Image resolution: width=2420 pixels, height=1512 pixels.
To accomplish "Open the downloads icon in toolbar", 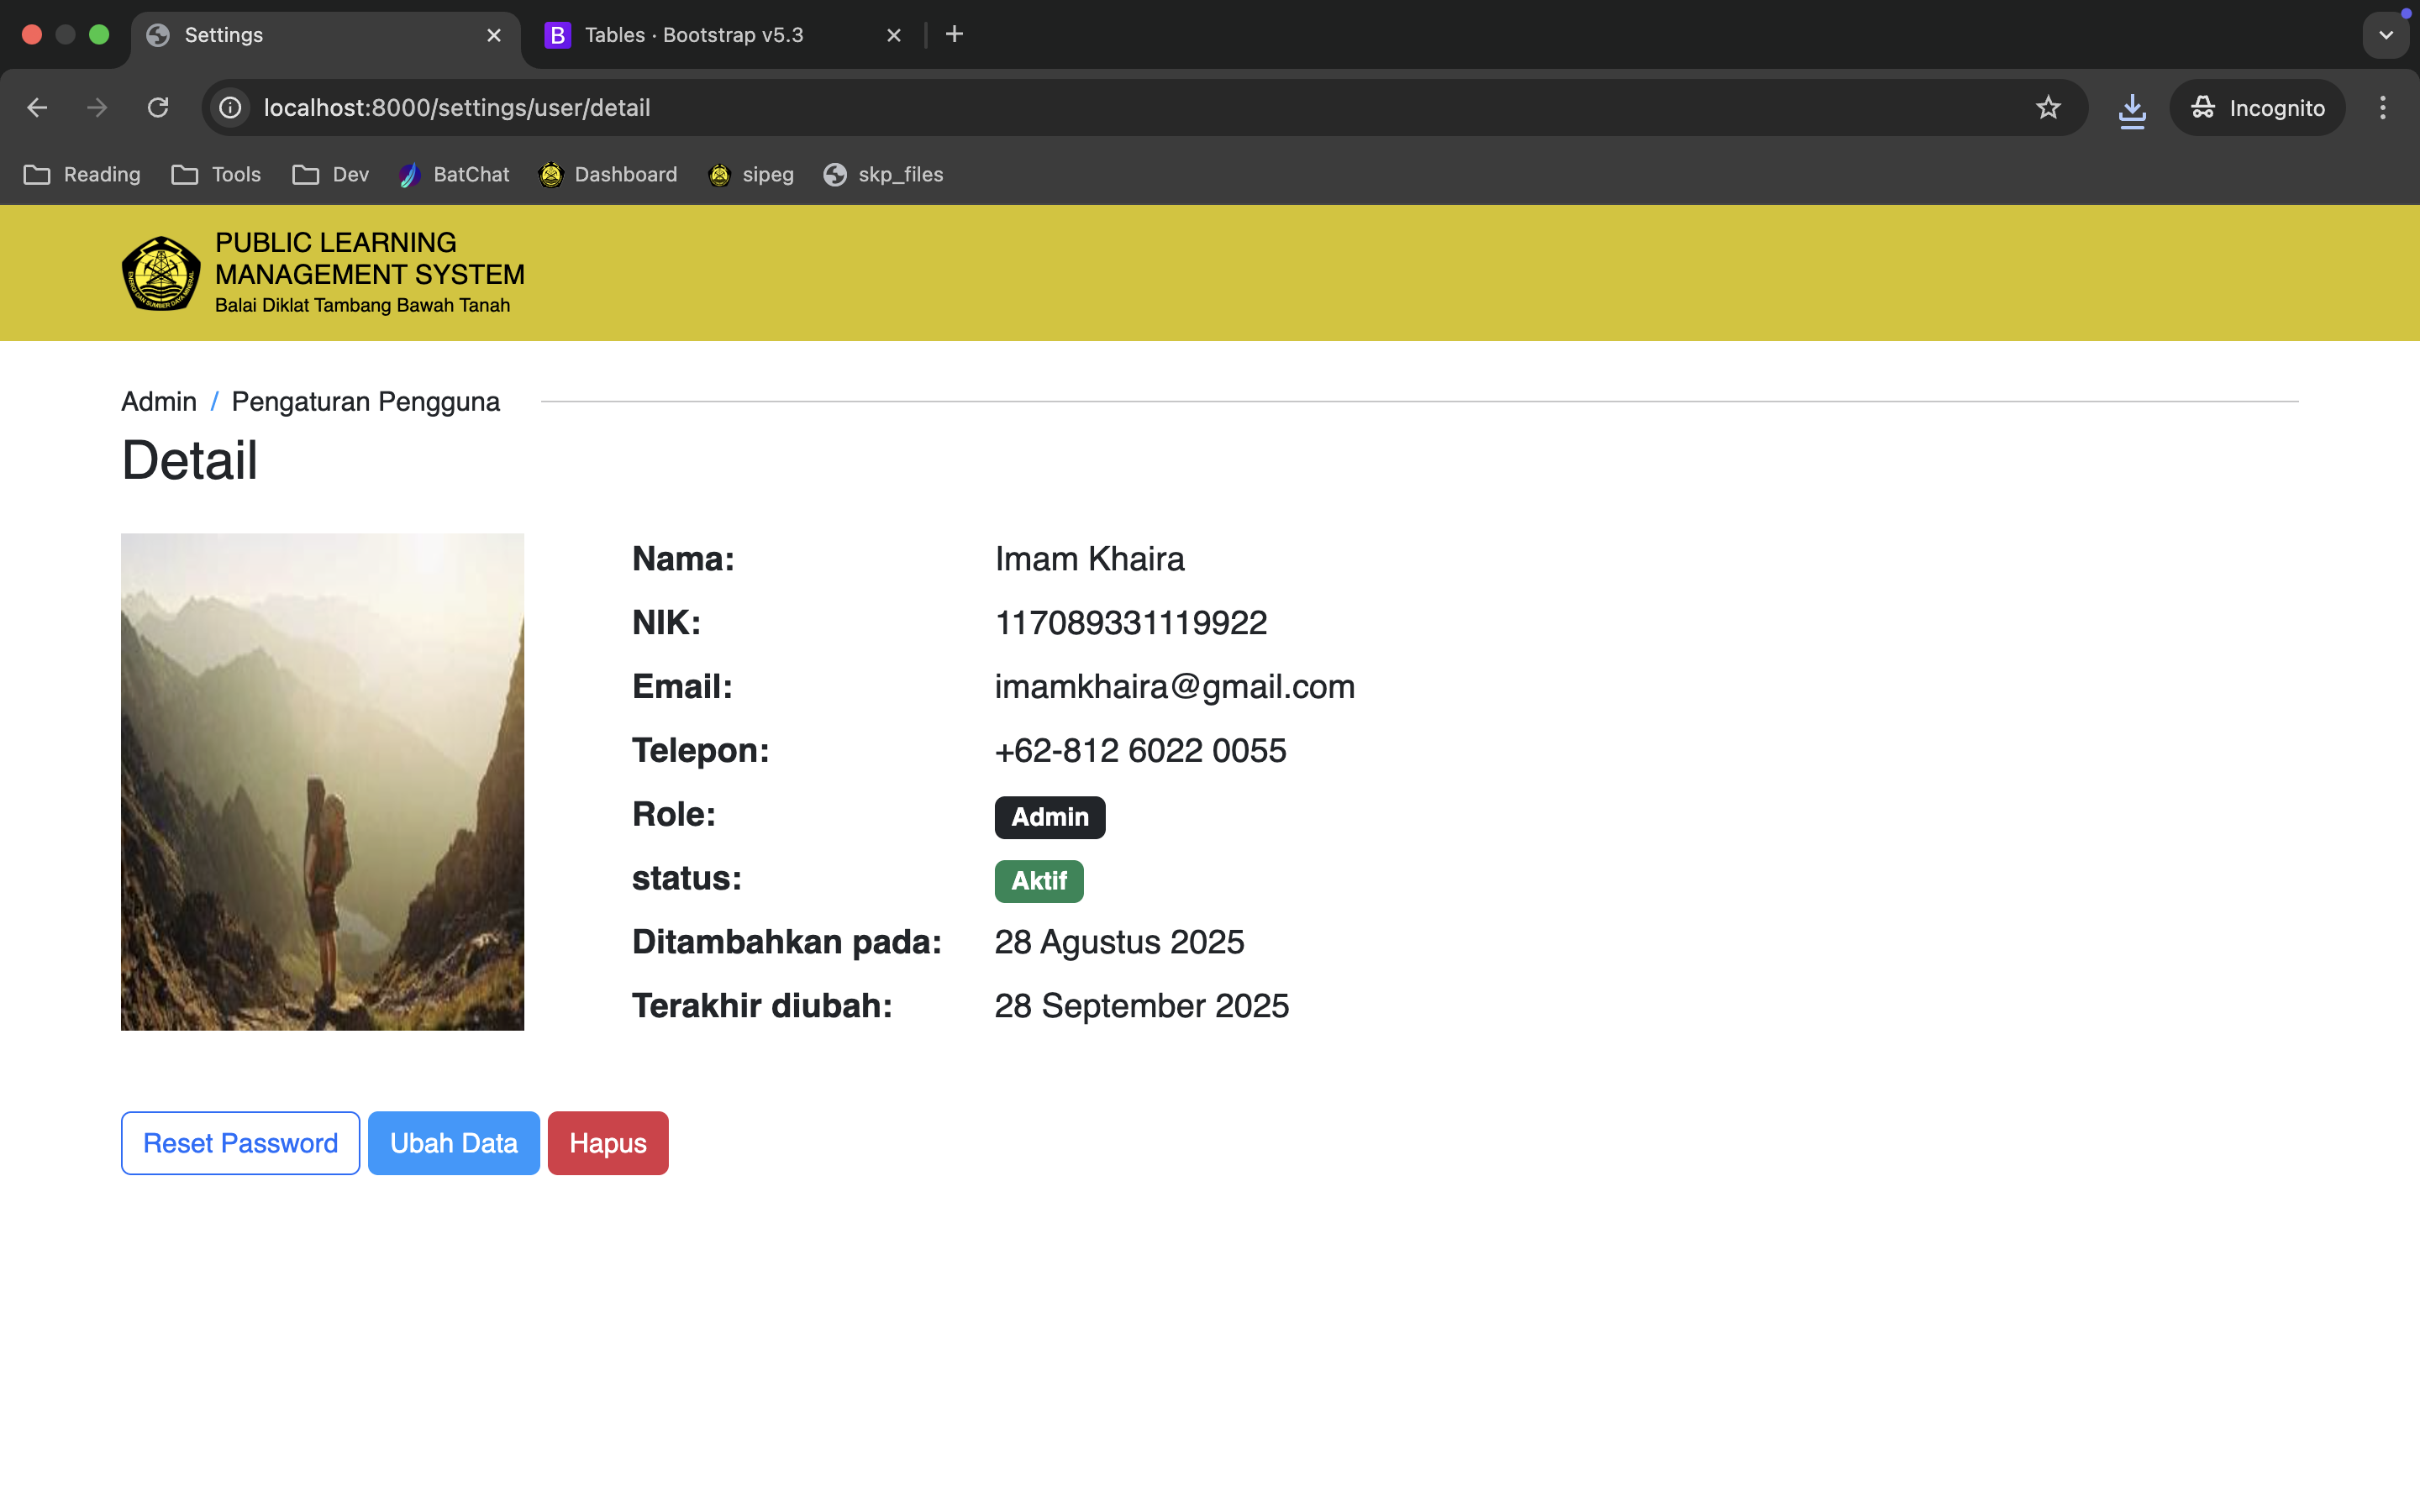I will (x=2132, y=108).
